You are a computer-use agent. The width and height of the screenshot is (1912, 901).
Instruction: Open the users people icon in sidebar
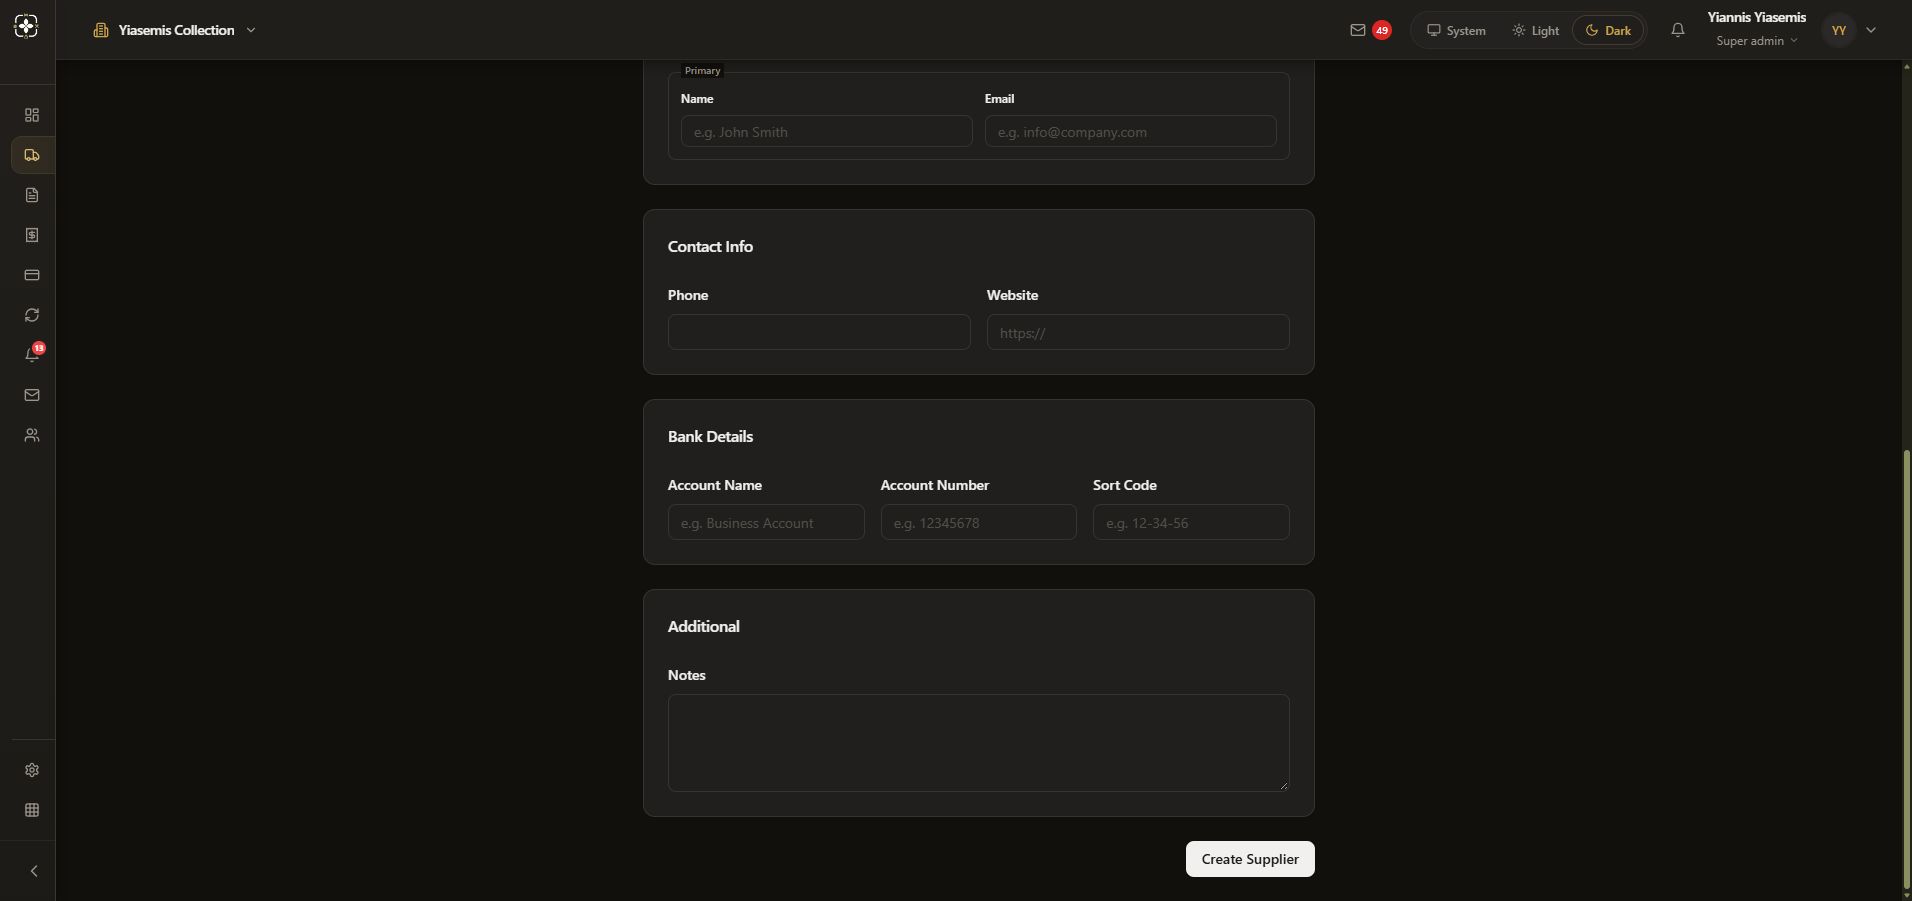click(32, 435)
